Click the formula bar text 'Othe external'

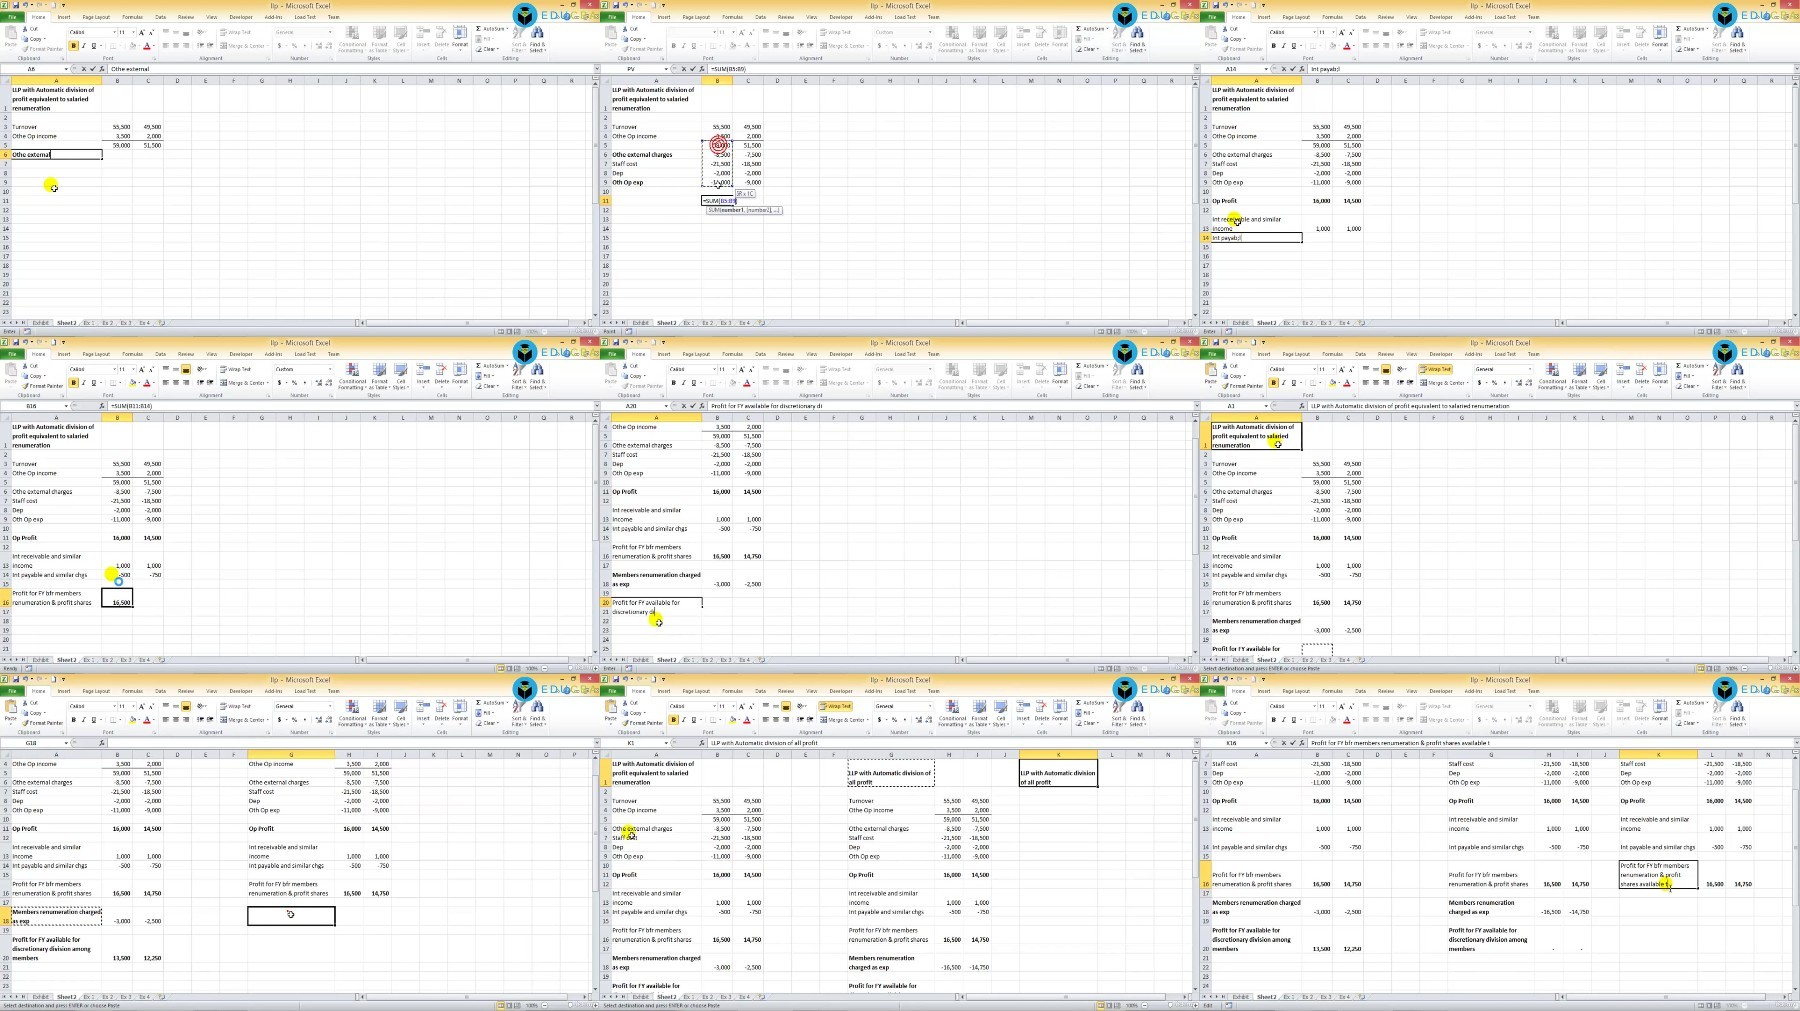130,69
